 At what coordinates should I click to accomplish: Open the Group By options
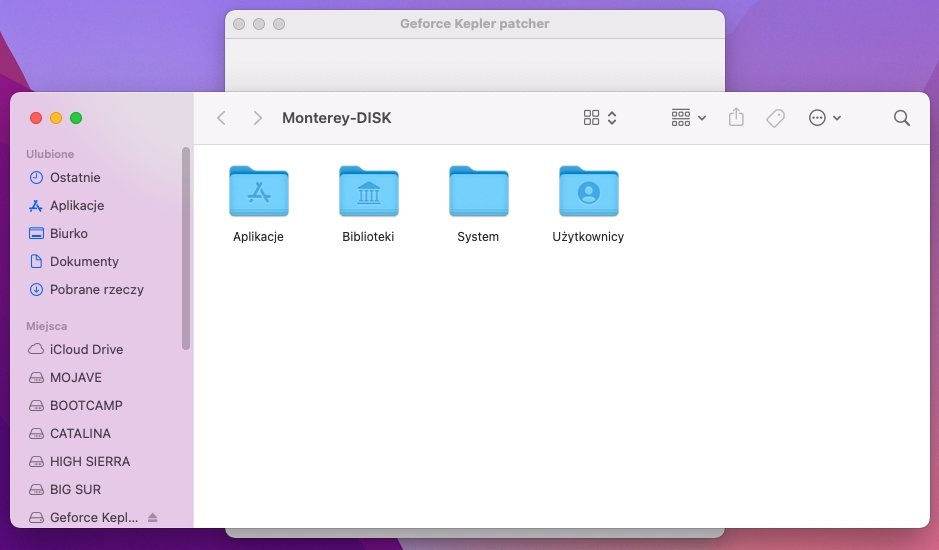[689, 118]
